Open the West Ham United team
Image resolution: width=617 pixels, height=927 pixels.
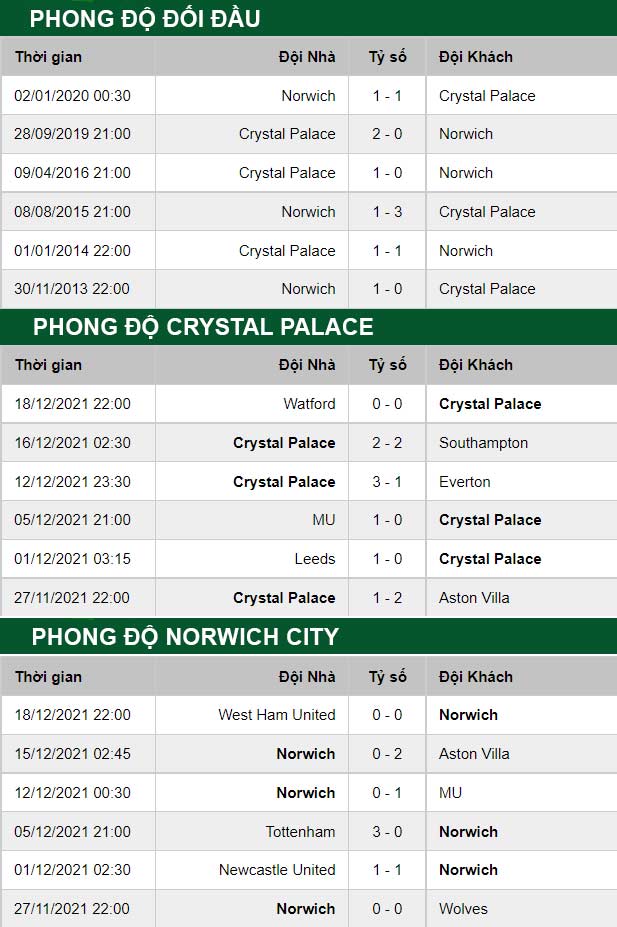pos(277,715)
